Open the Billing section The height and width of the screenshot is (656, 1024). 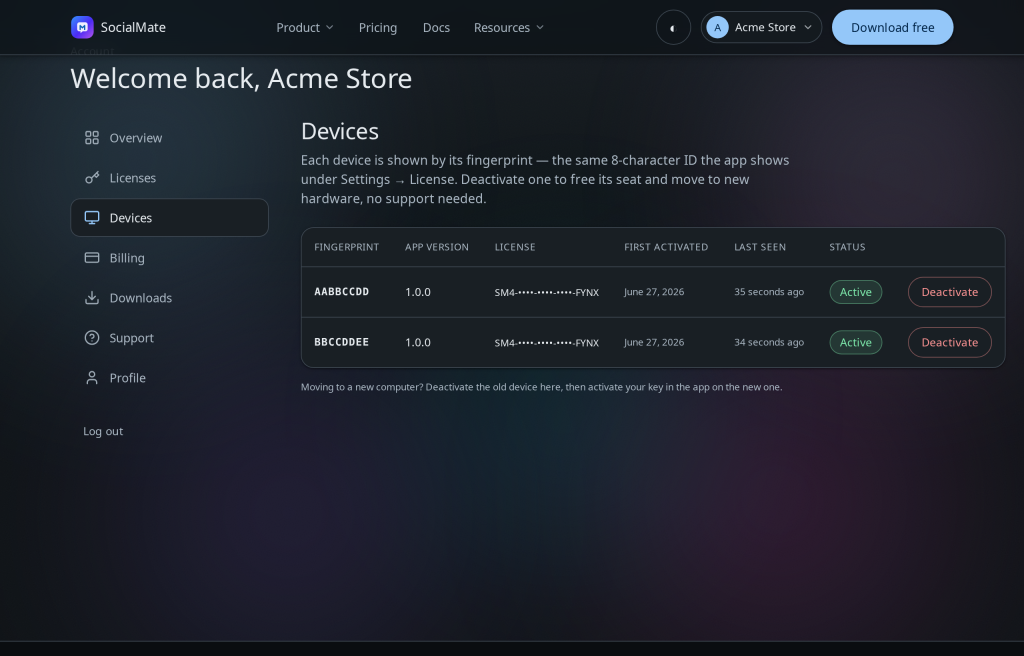click(170, 257)
